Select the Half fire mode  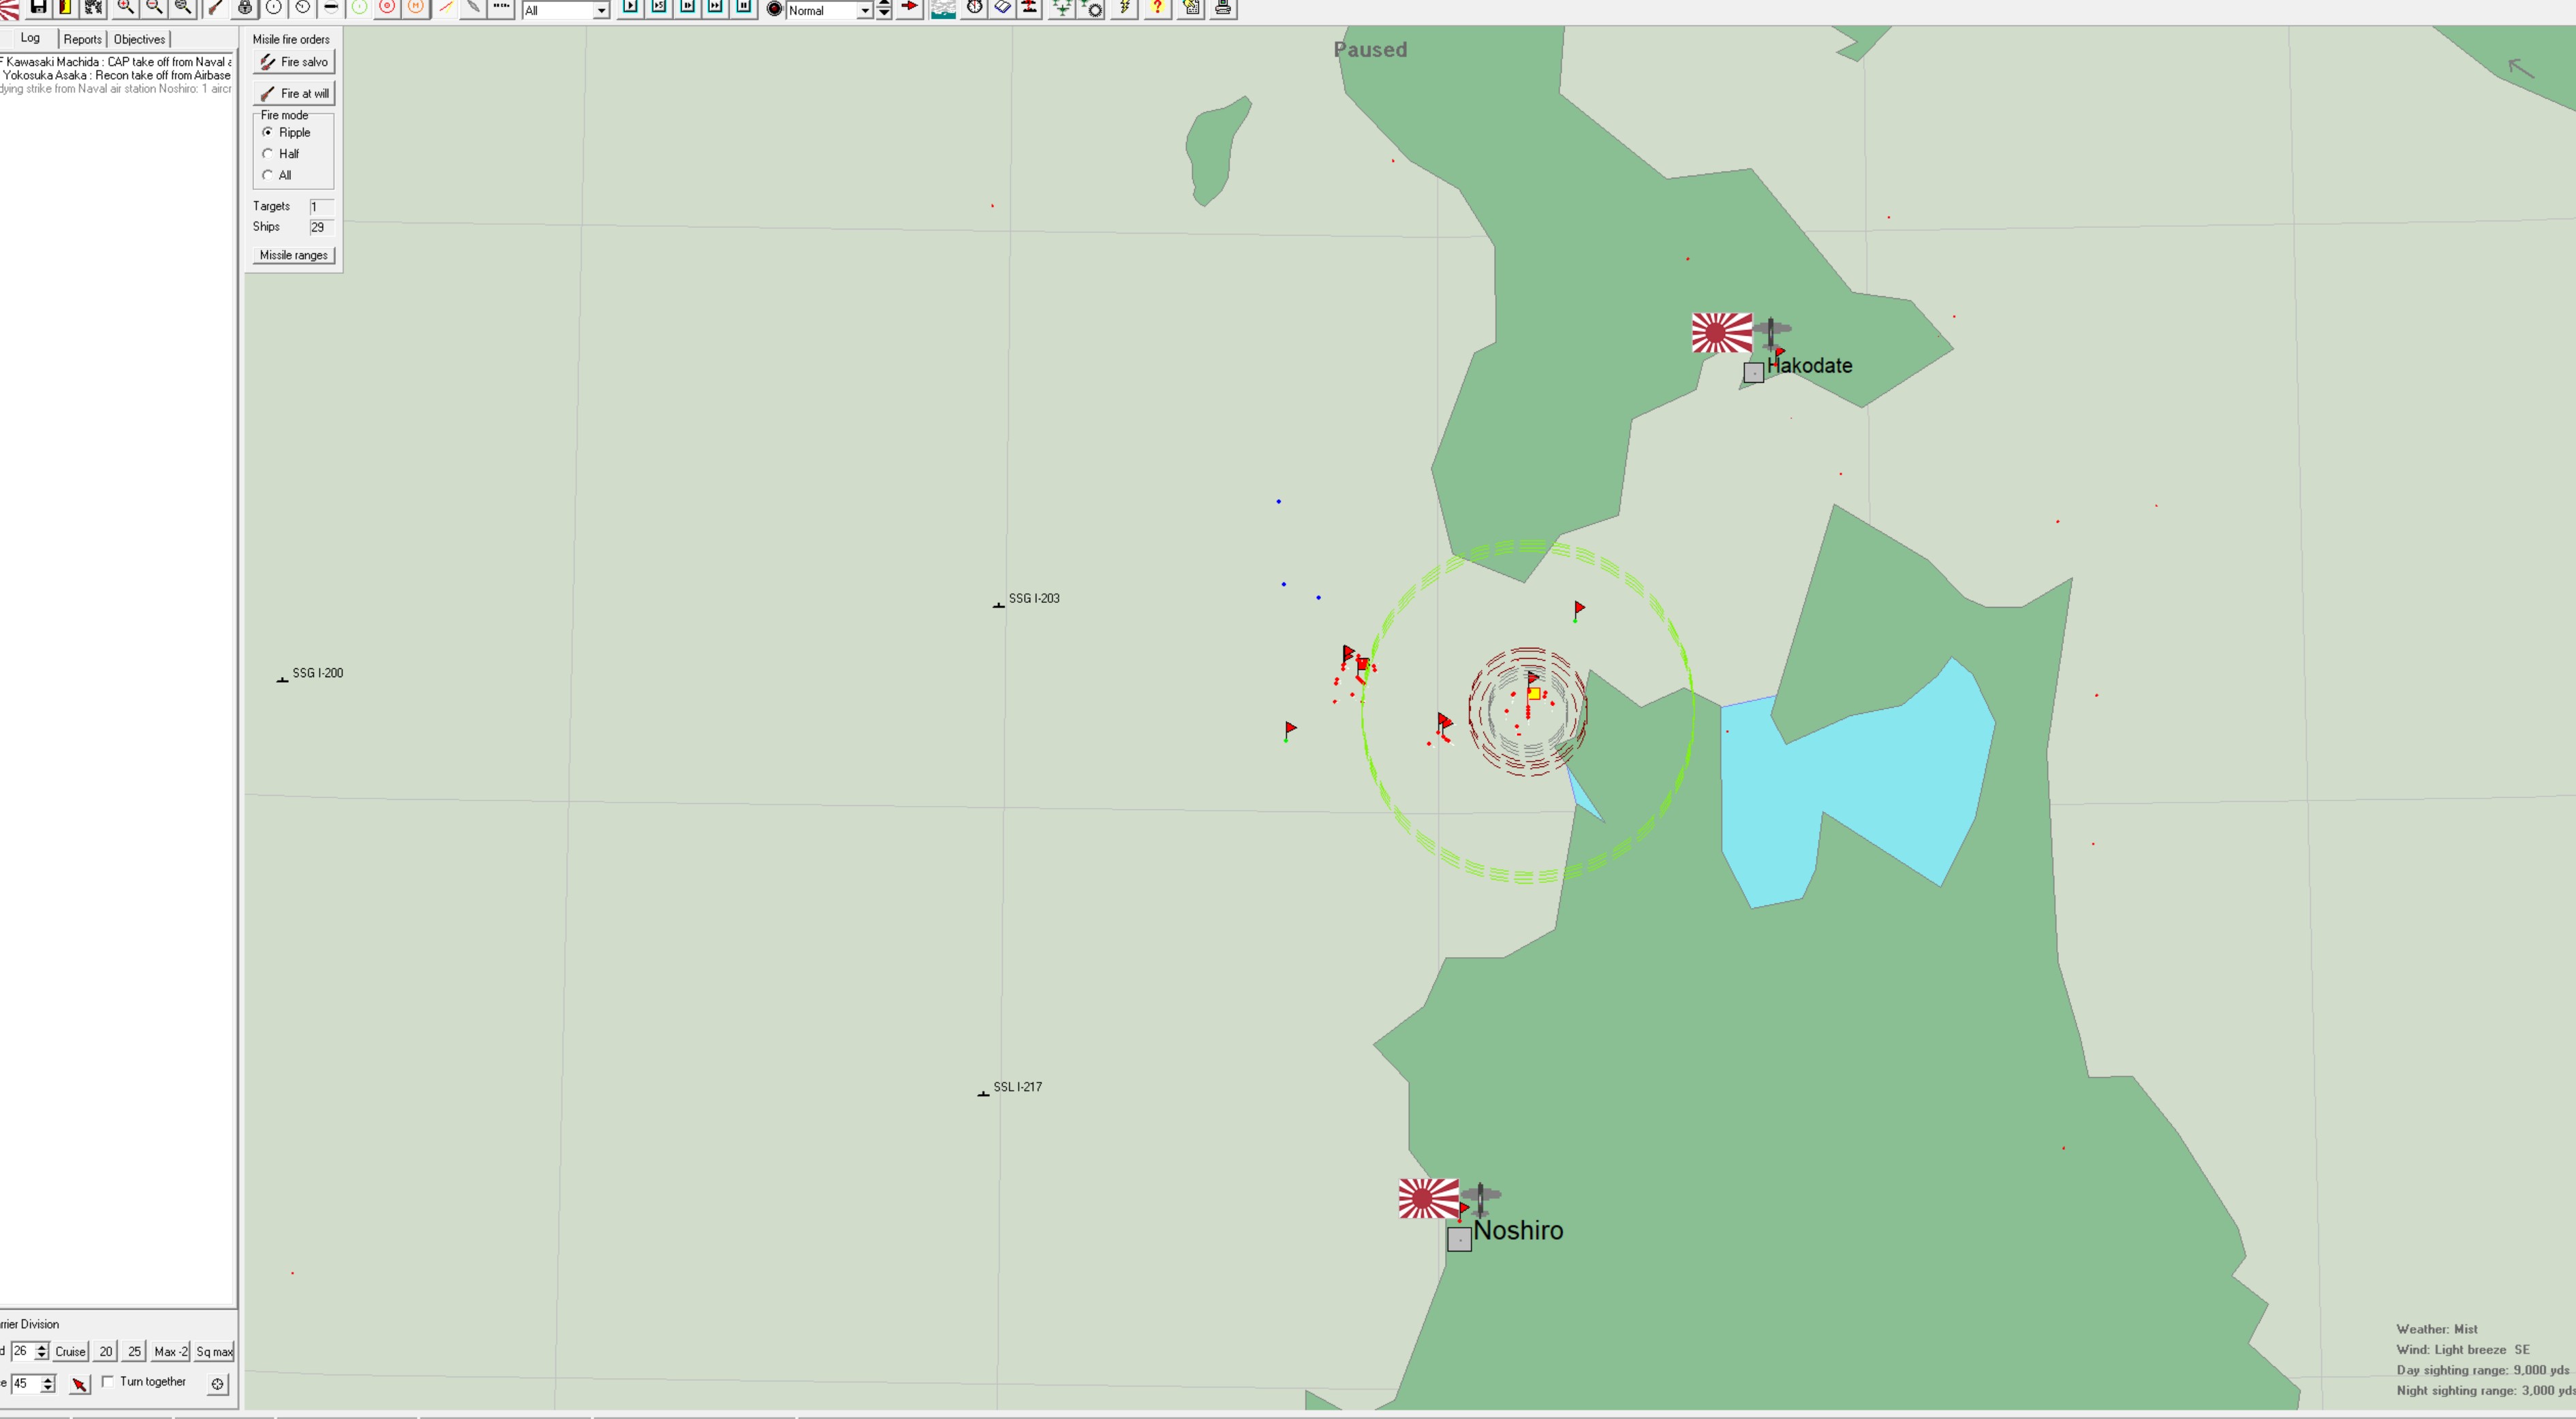point(281,154)
